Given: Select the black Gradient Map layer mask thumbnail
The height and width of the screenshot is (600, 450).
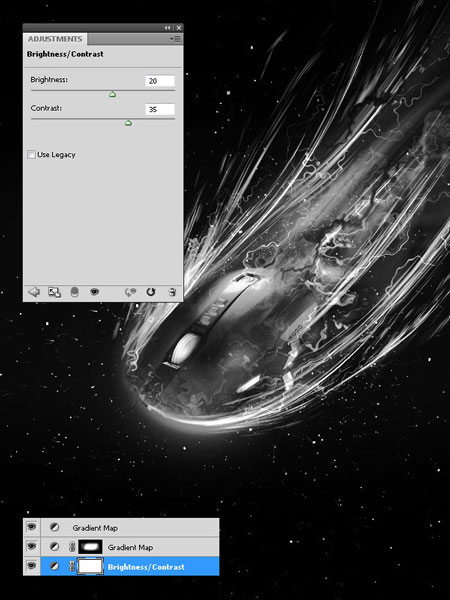Looking at the screenshot, I should (x=90, y=547).
